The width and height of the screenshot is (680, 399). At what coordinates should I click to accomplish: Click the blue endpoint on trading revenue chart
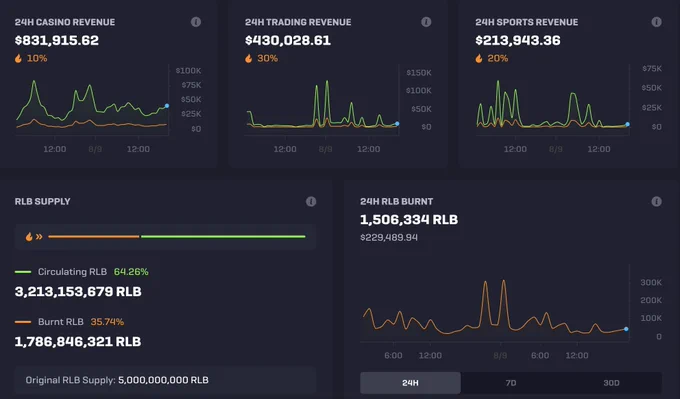397,124
